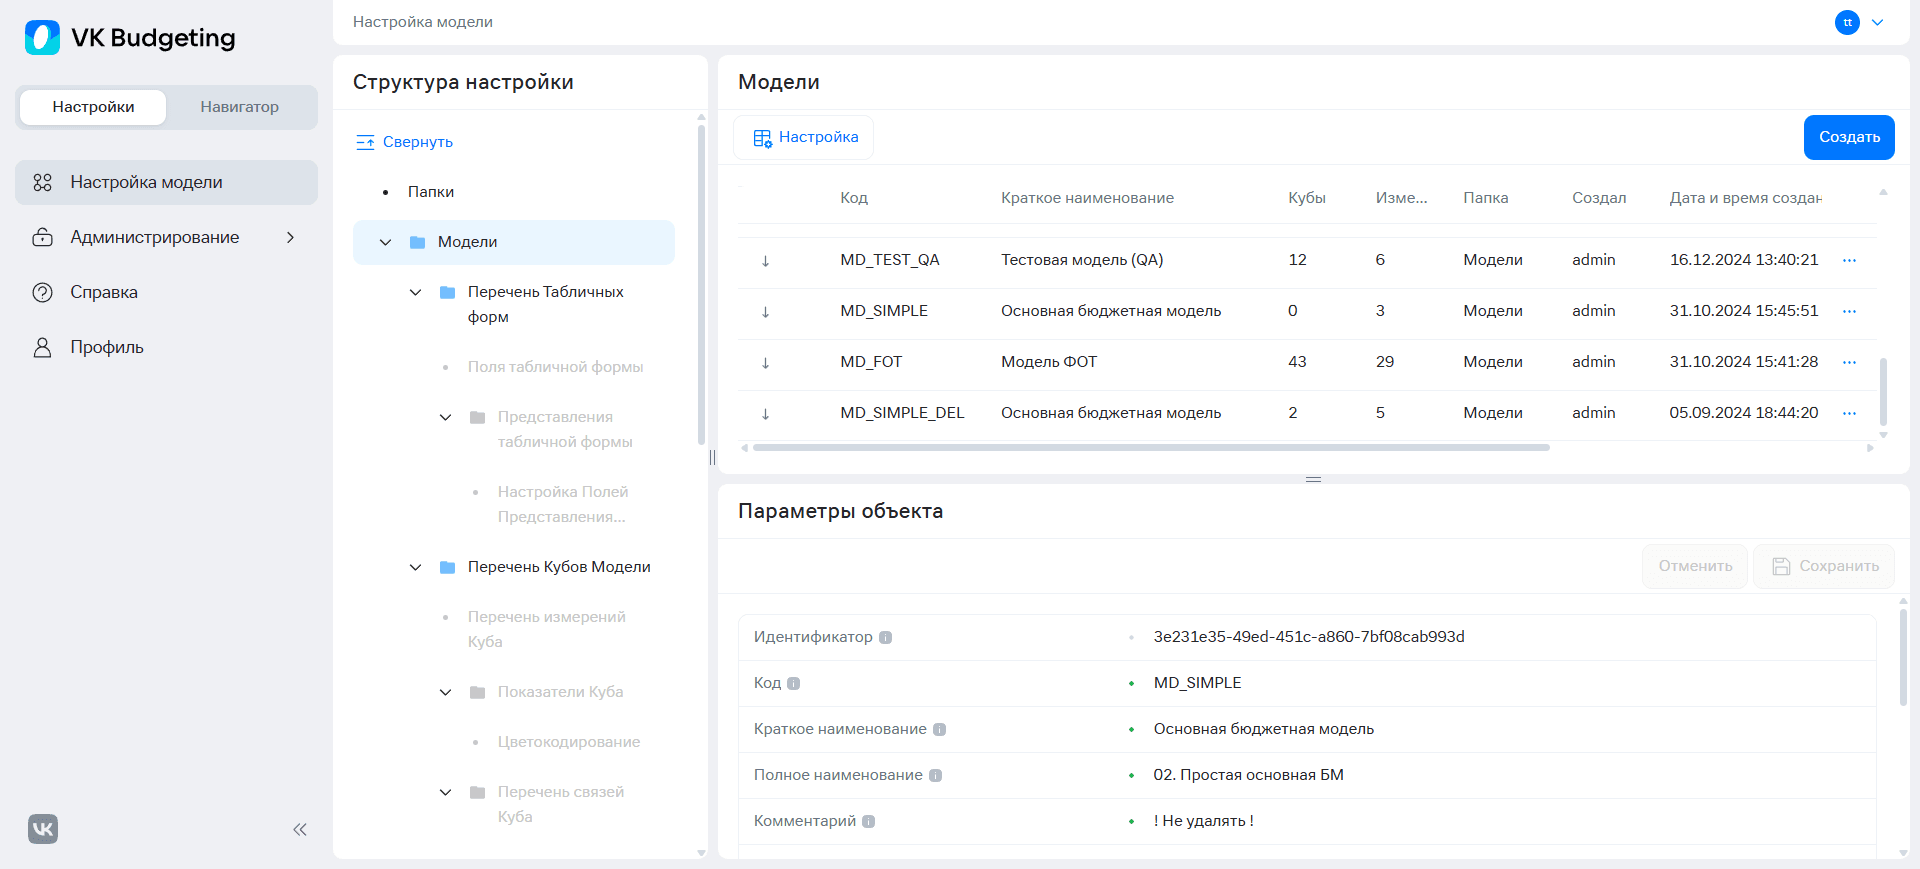Open the three-dots menu for MD_TEST_QA row
1920x869 pixels.
click(x=1849, y=260)
